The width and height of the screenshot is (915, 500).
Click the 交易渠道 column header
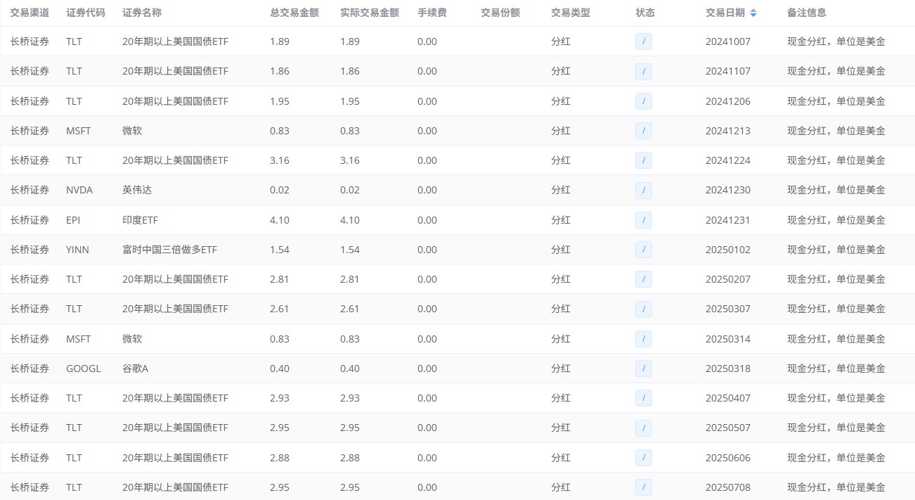pyautogui.click(x=30, y=13)
